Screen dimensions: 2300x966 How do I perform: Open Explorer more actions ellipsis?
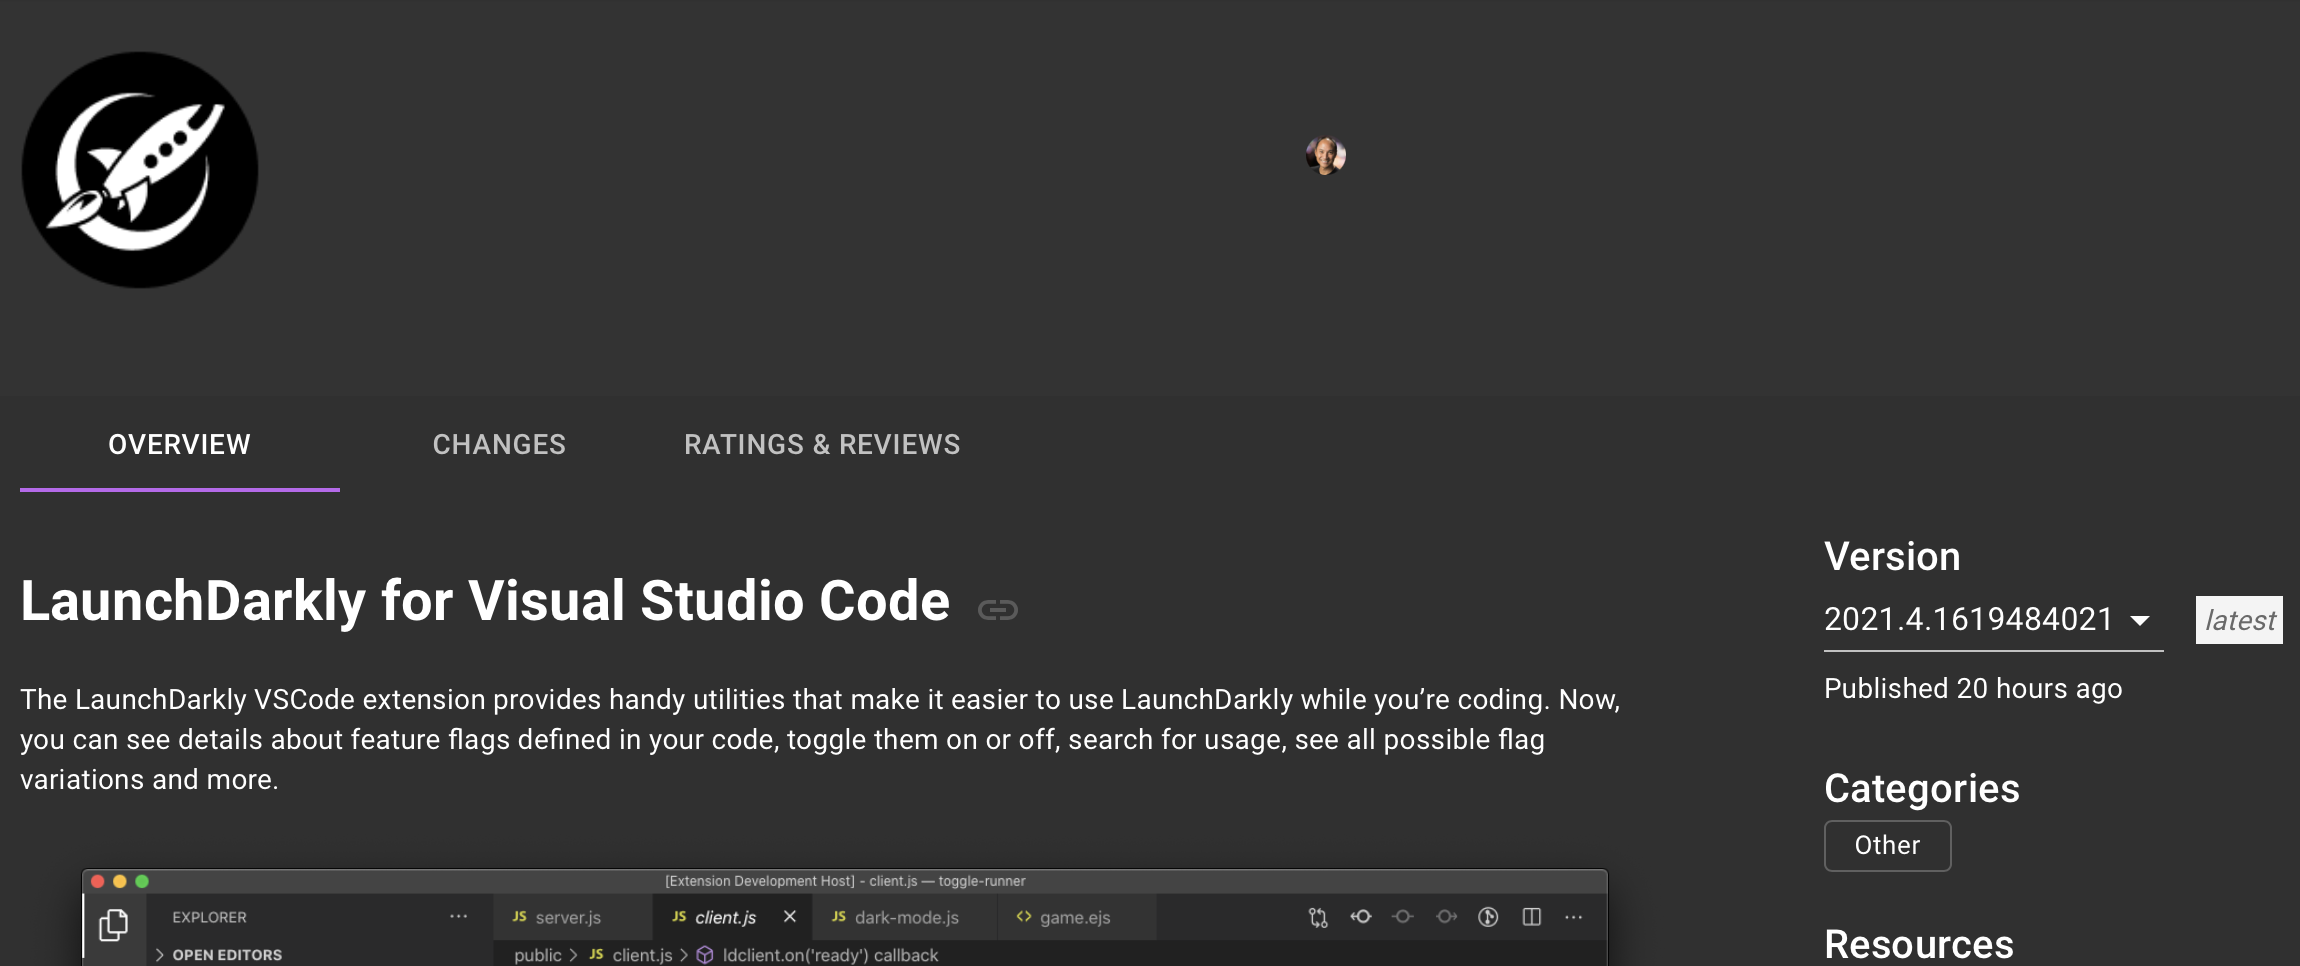pos(459,916)
